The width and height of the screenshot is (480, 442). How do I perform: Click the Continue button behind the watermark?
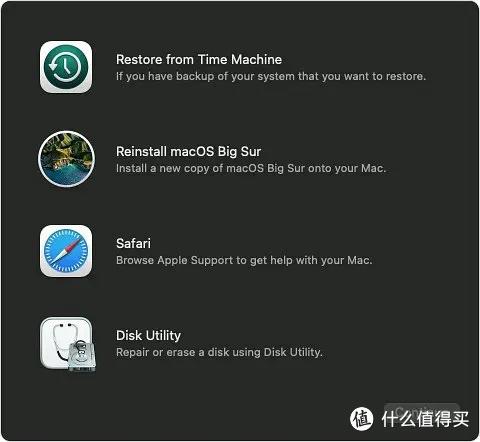tap(422, 412)
